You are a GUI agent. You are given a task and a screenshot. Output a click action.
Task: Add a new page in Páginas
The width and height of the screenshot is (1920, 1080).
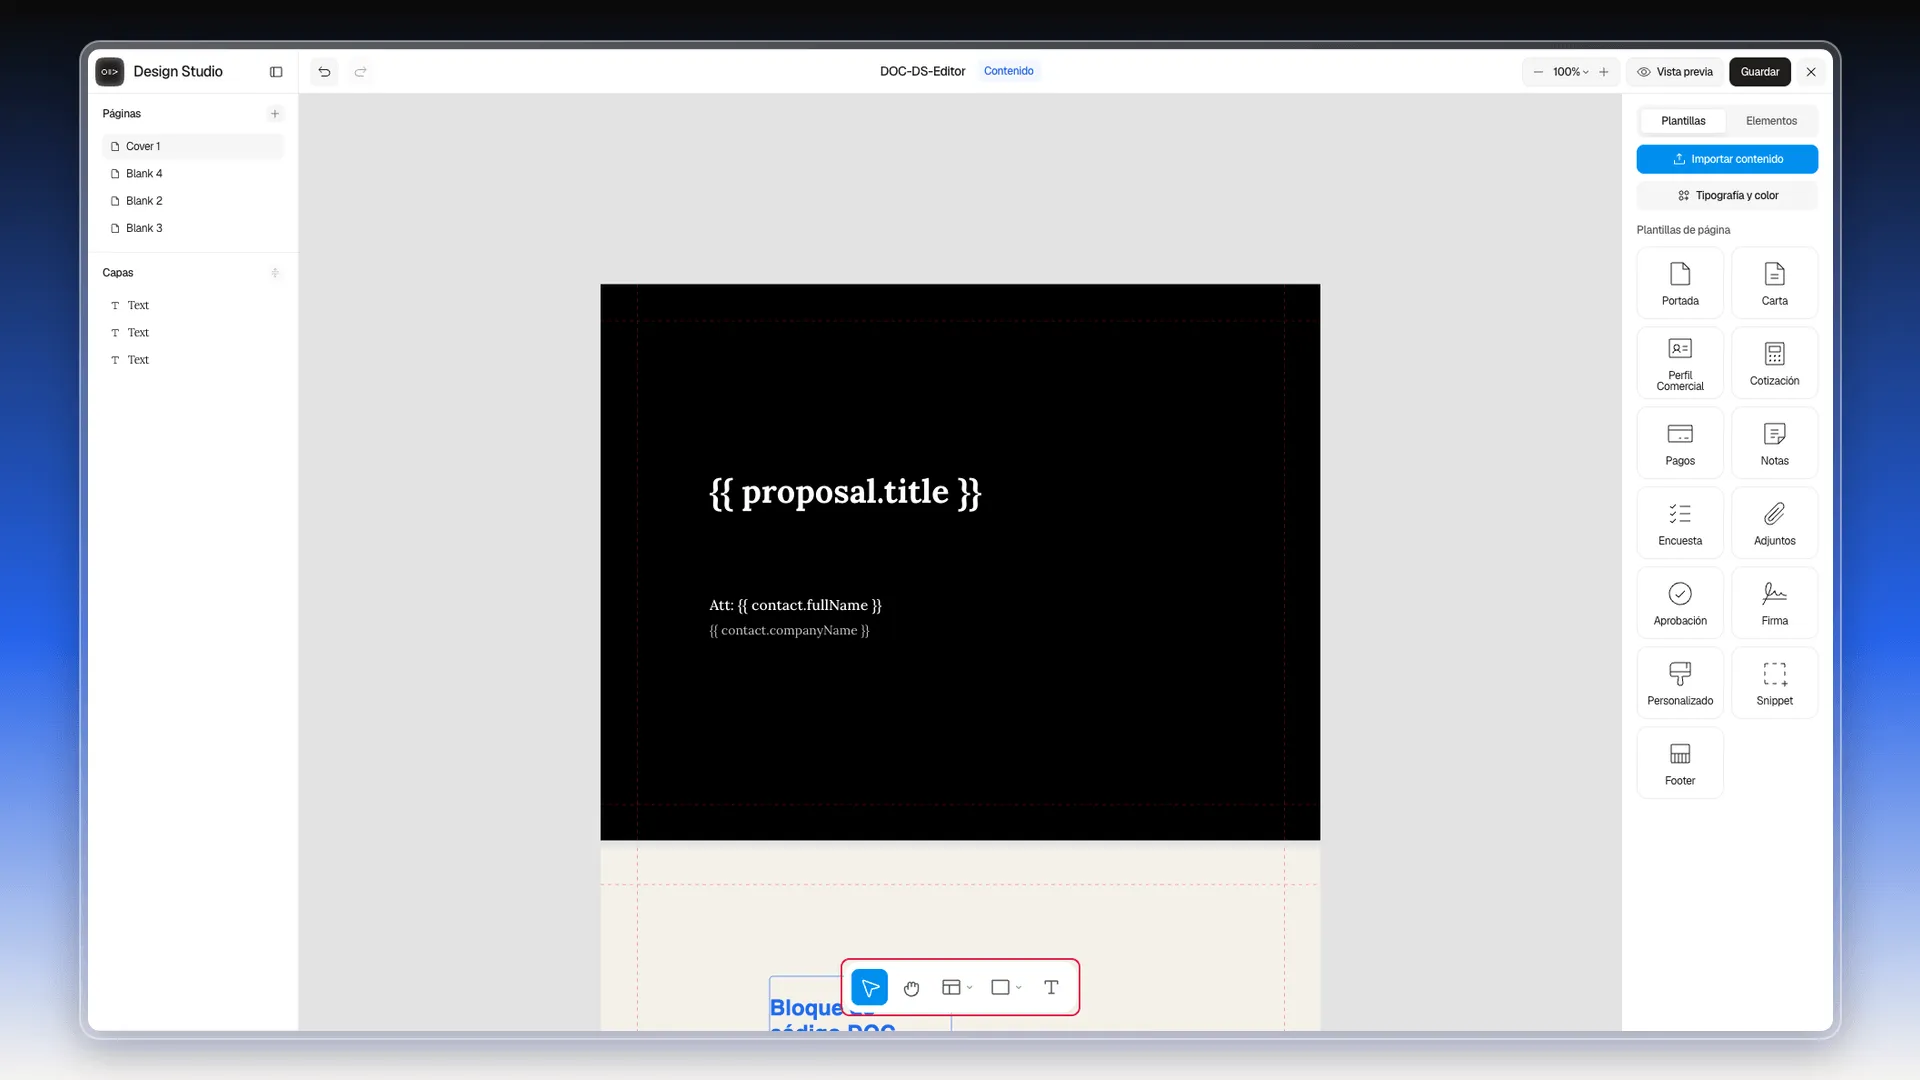(x=275, y=114)
